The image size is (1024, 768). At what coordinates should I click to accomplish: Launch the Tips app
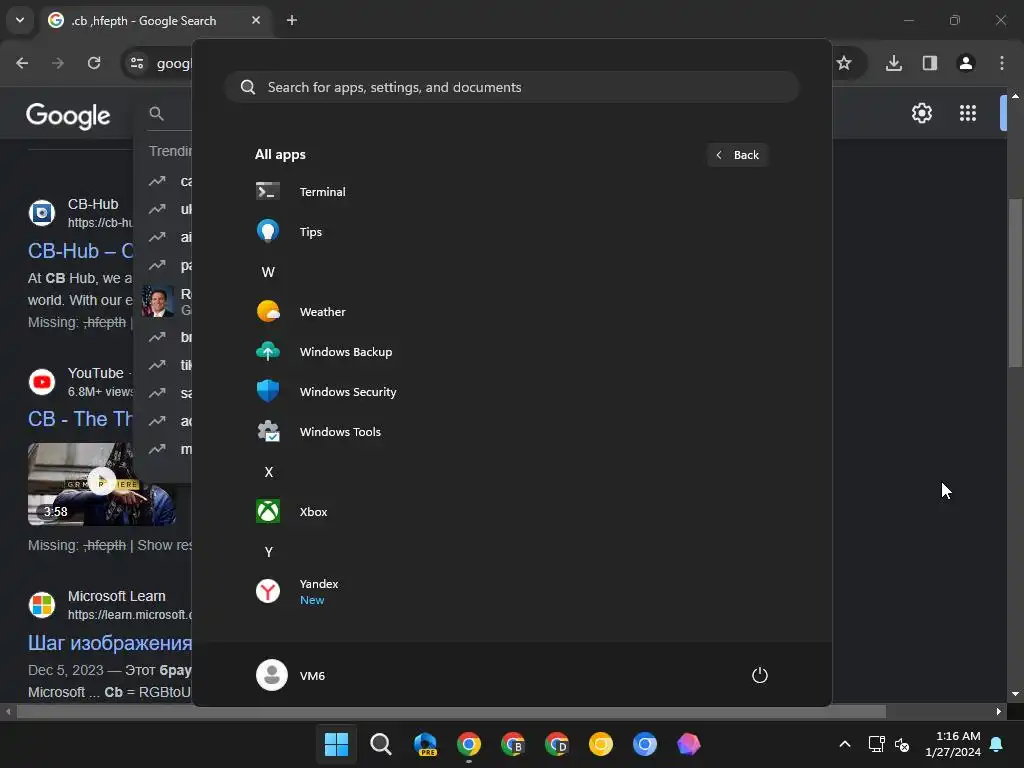(511, 231)
